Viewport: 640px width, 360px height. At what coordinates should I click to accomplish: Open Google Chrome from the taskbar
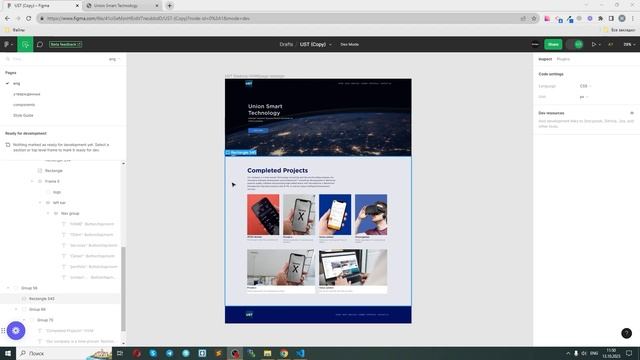point(284,353)
